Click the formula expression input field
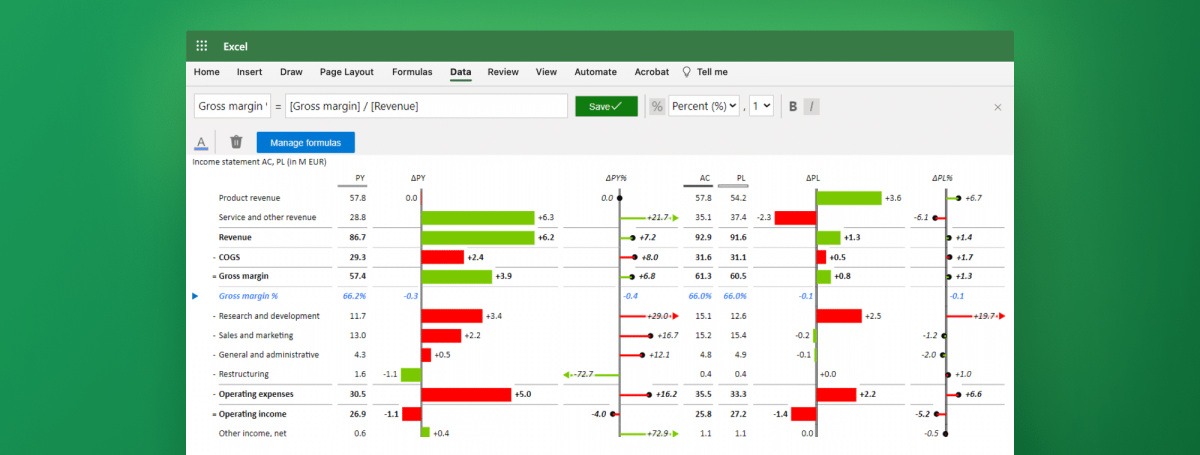Viewport: 1200px width, 455px height. (x=427, y=106)
